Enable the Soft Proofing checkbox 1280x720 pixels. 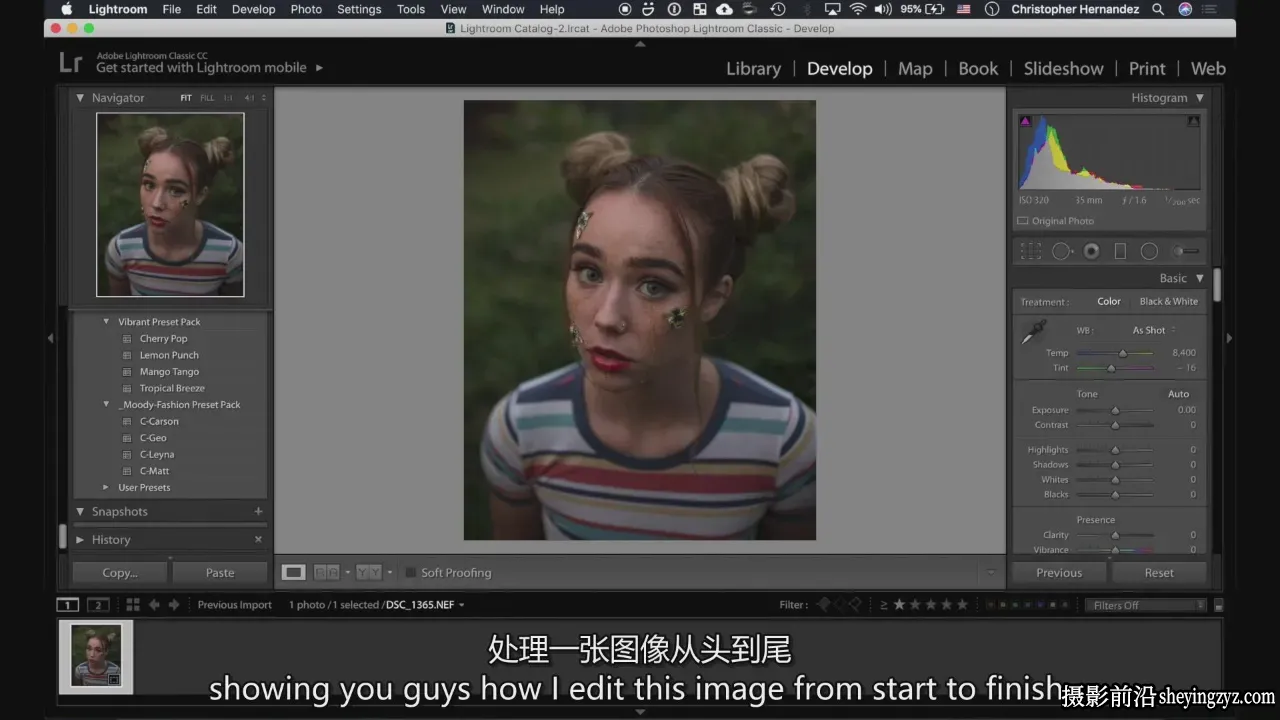tap(410, 573)
